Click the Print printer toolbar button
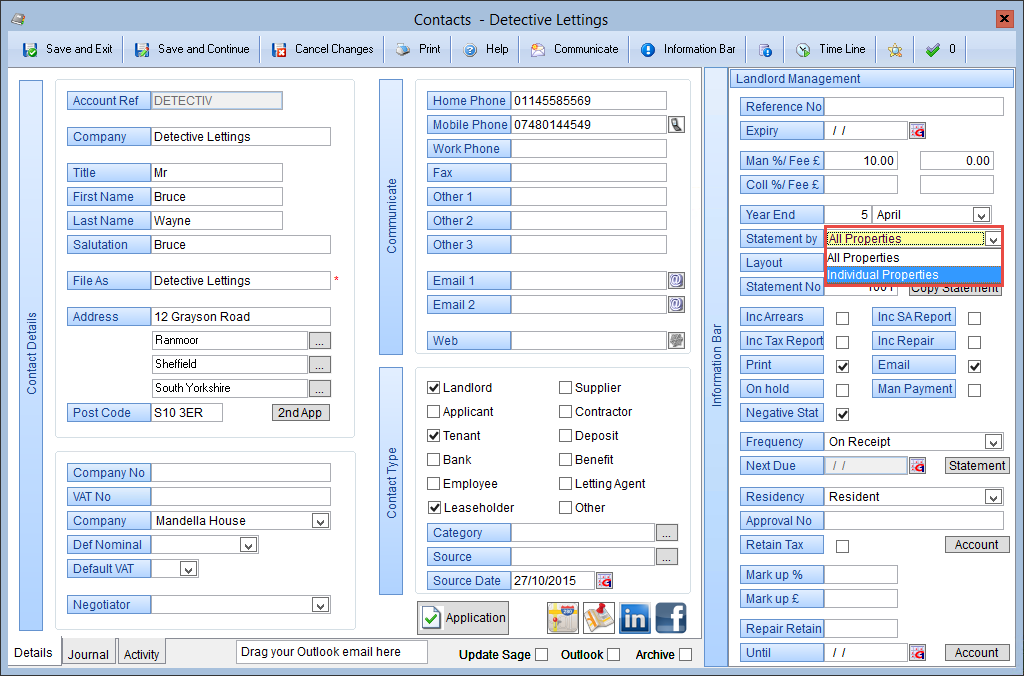The width and height of the screenshot is (1024, 676). tap(419, 49)
